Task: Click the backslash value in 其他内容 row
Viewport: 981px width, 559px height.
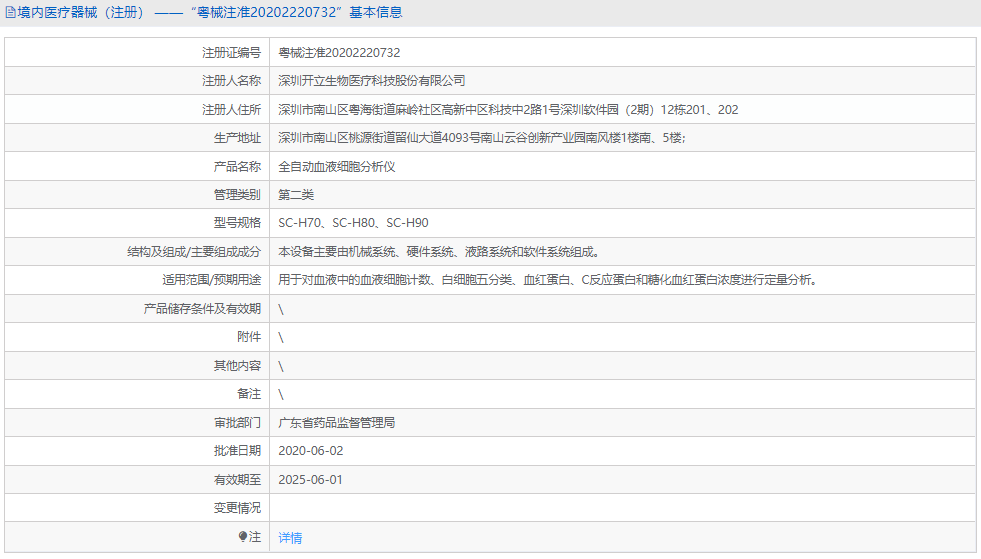Action: (281, 367)
